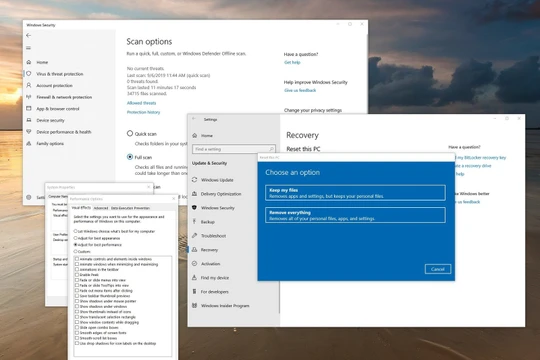Image resolution: width=540 pixels, height=360 pixels.
Task: Check Save taskbar thumbnail previews
Action: (77, 296)
